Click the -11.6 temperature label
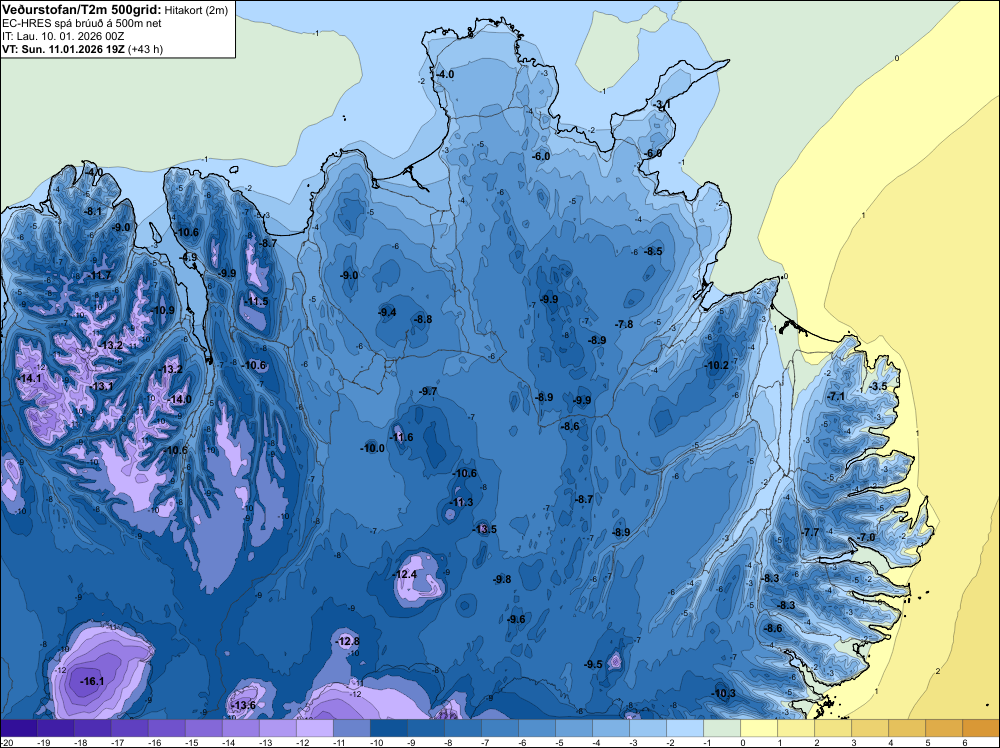The image size is (1000, 748). pos(401,437)
